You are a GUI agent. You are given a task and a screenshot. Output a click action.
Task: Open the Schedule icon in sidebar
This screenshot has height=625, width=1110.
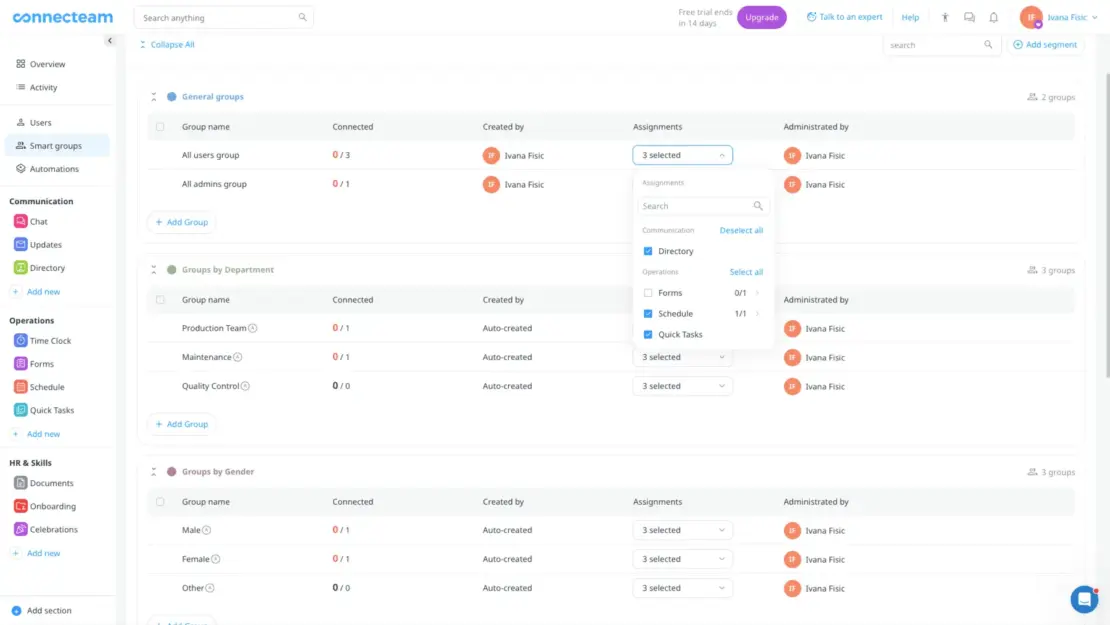21,387
